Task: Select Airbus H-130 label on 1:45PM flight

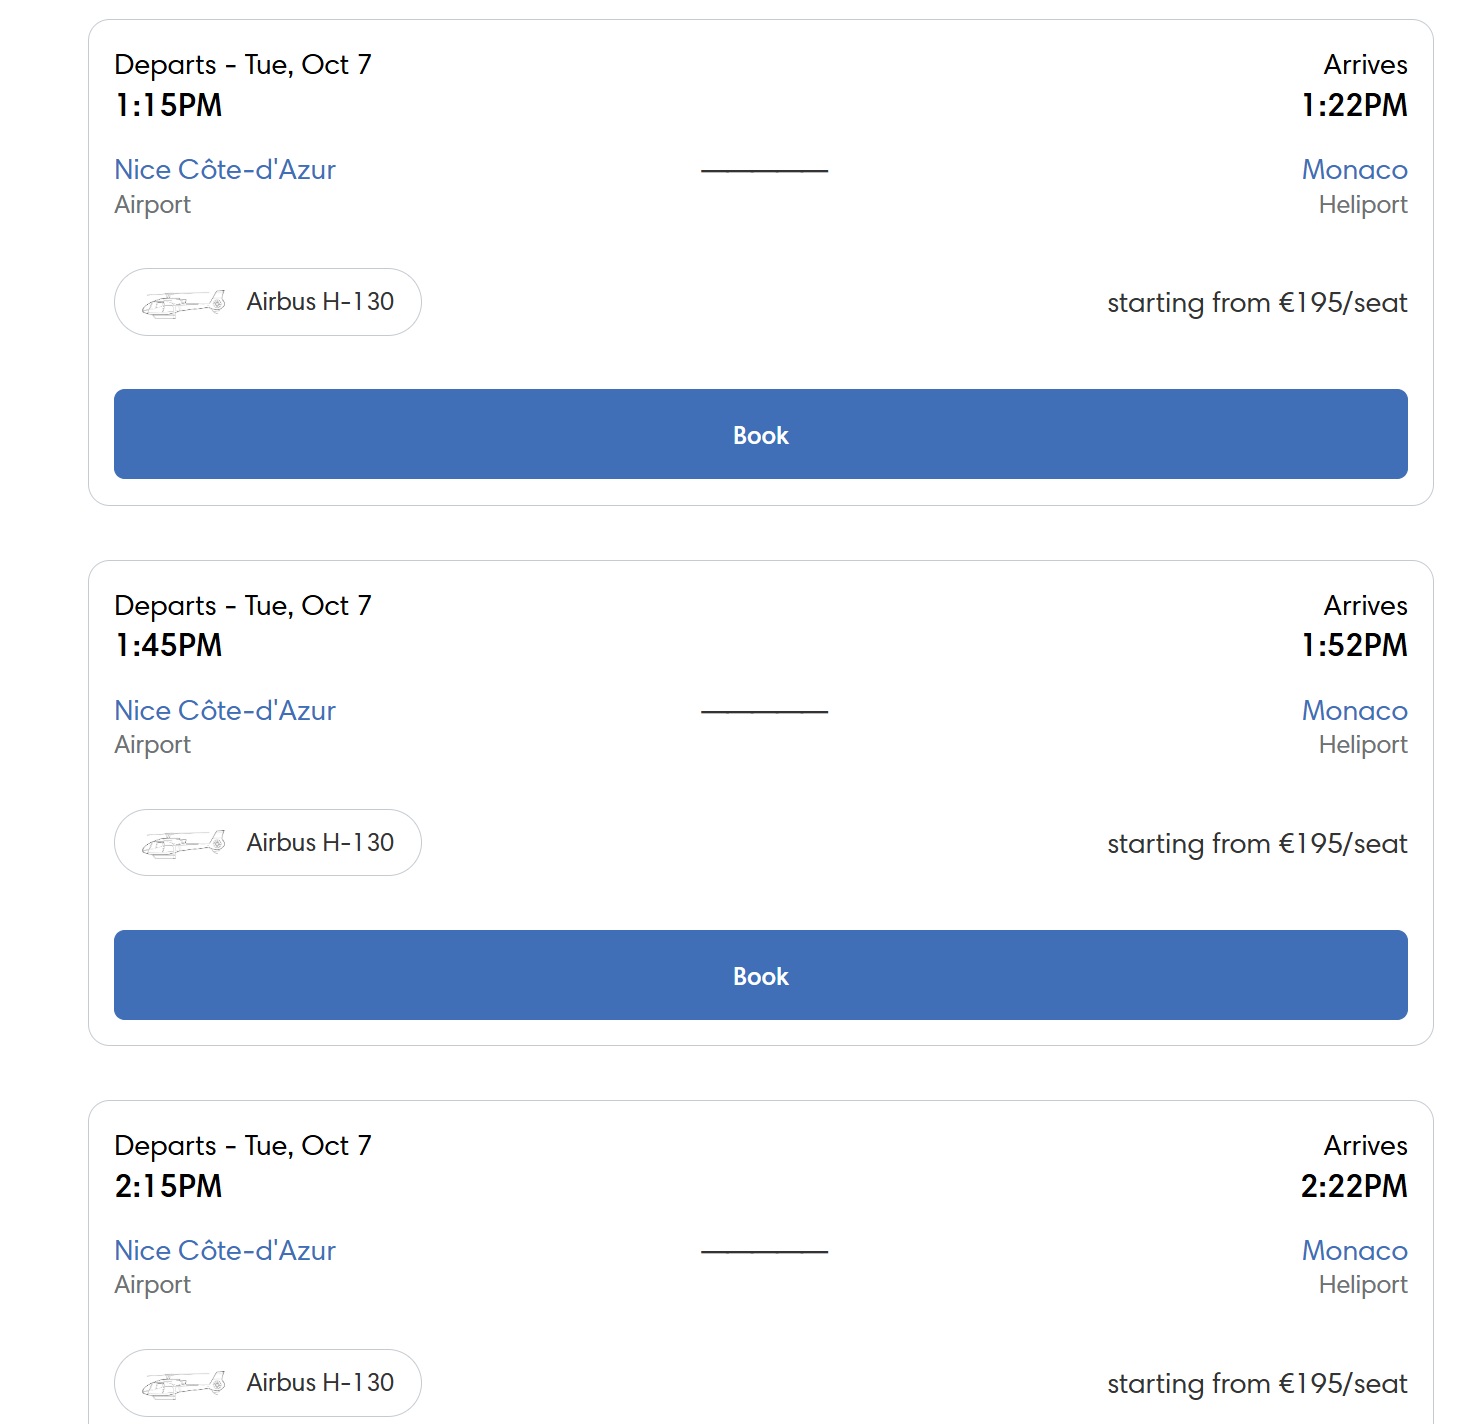Action: pos(320,843)
